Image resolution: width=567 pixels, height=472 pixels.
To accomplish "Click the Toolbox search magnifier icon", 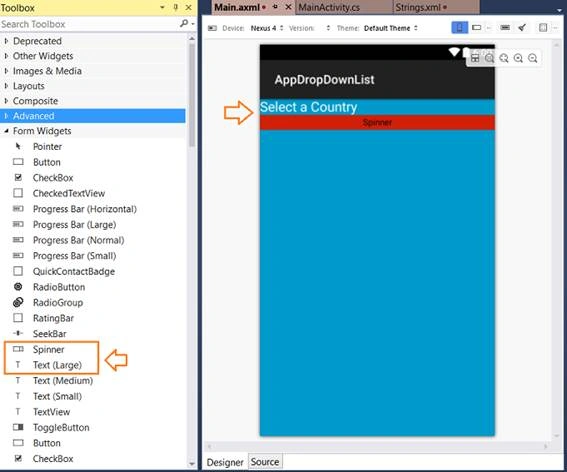I will pos(184,24).
